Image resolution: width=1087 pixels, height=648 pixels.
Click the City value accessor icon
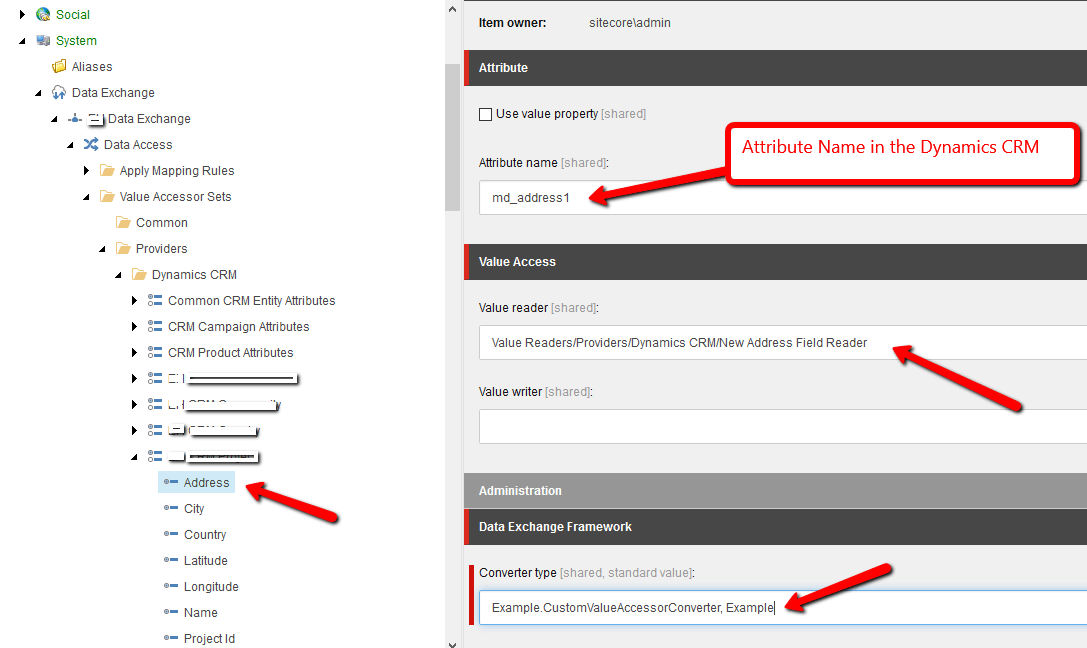pos(171,508)
